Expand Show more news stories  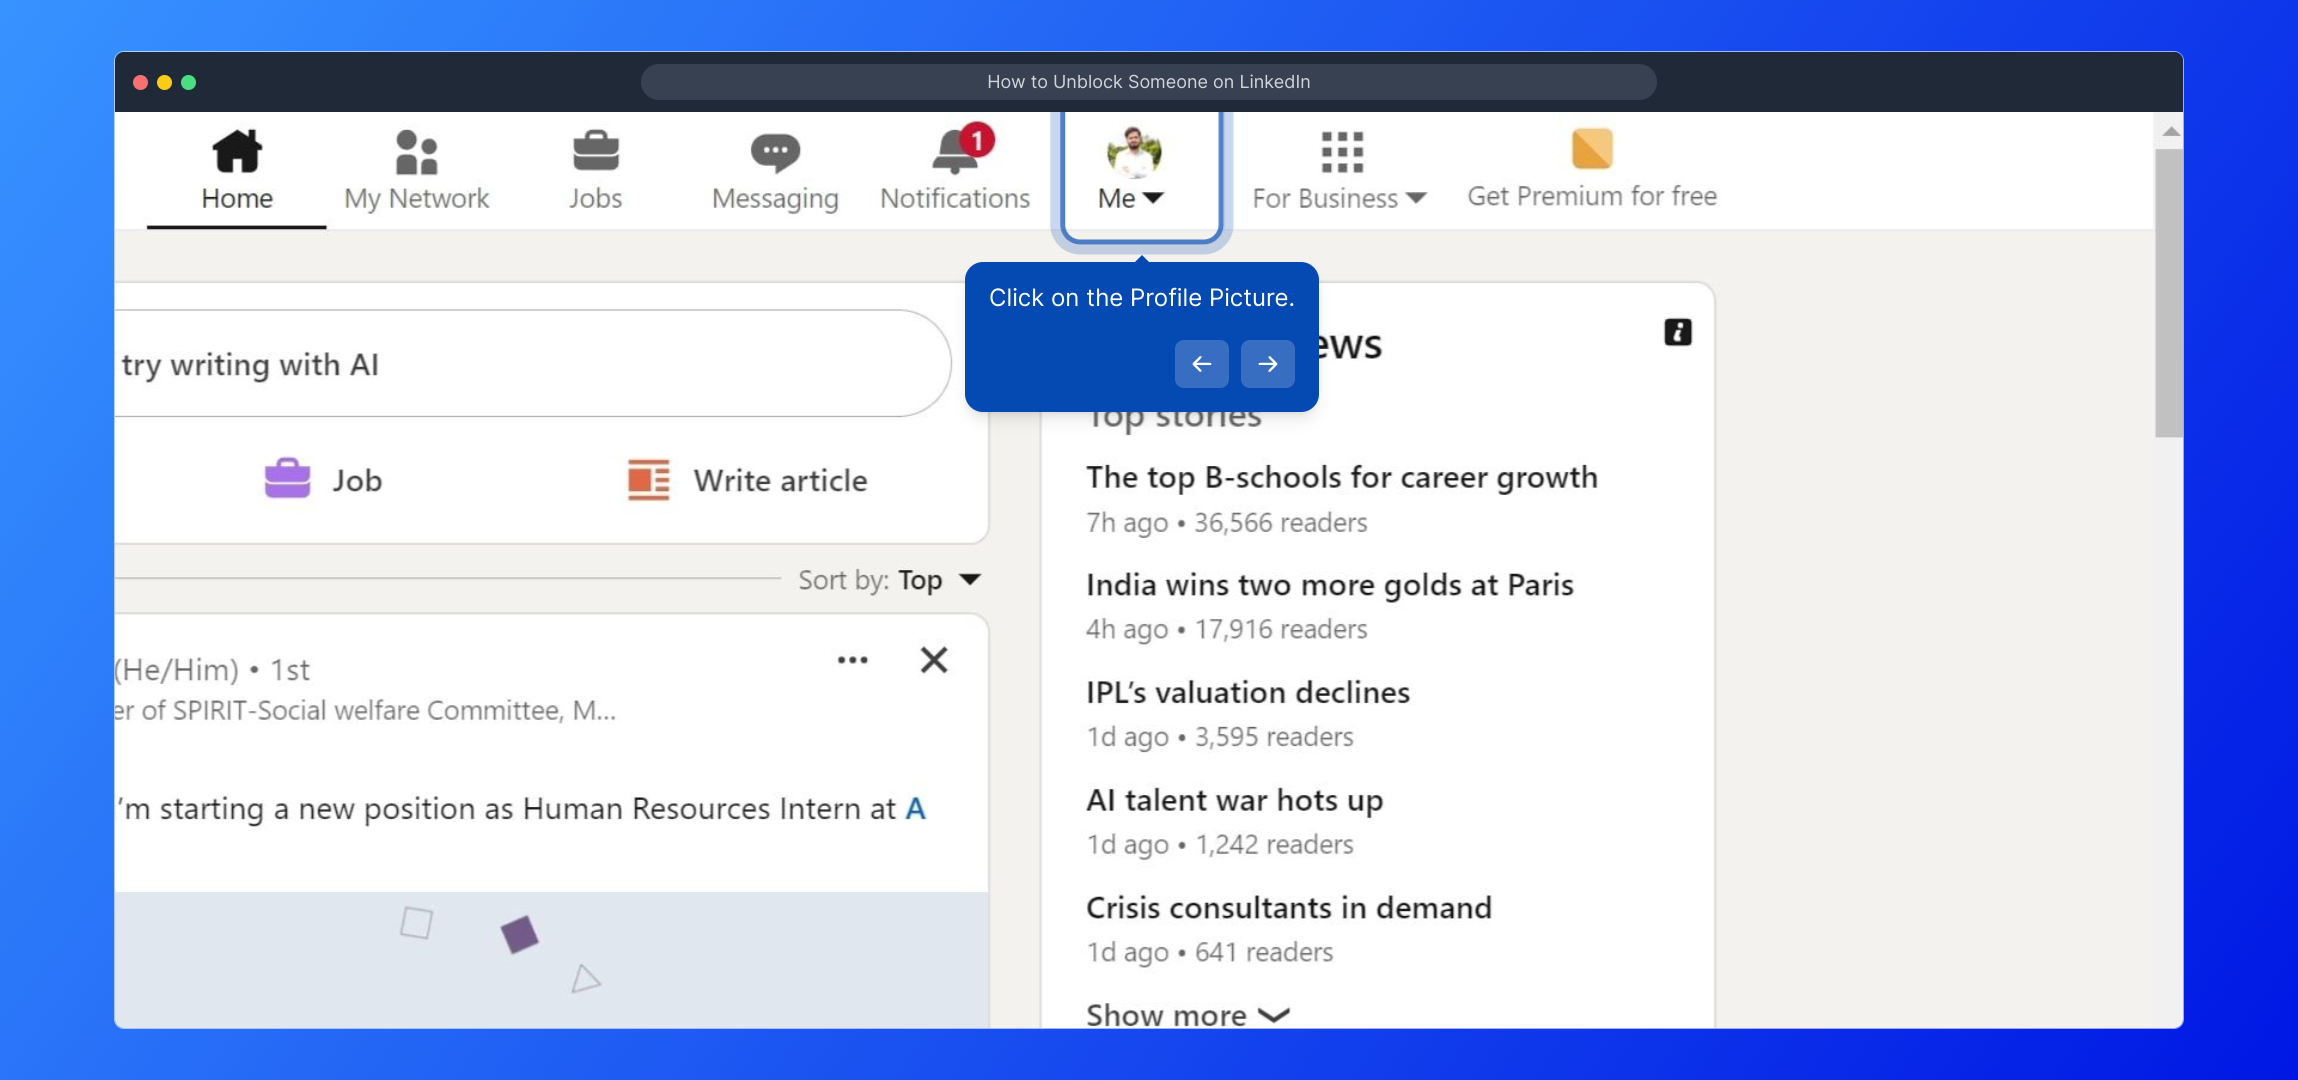1187,1014
